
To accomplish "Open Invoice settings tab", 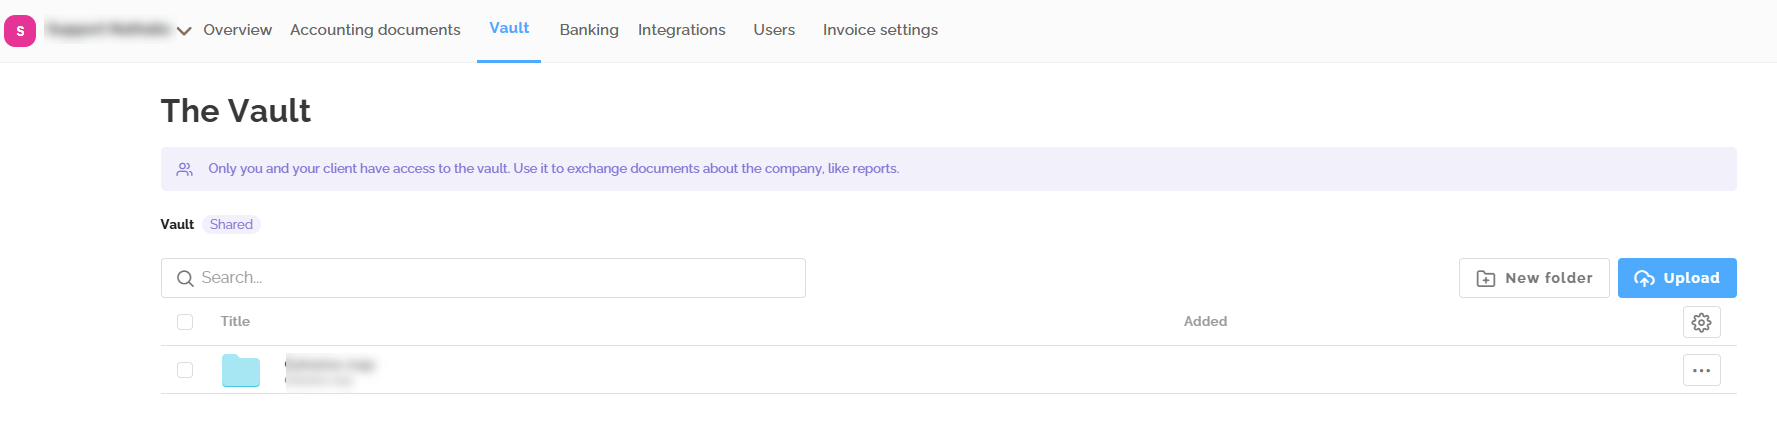I will click(880, 30).
